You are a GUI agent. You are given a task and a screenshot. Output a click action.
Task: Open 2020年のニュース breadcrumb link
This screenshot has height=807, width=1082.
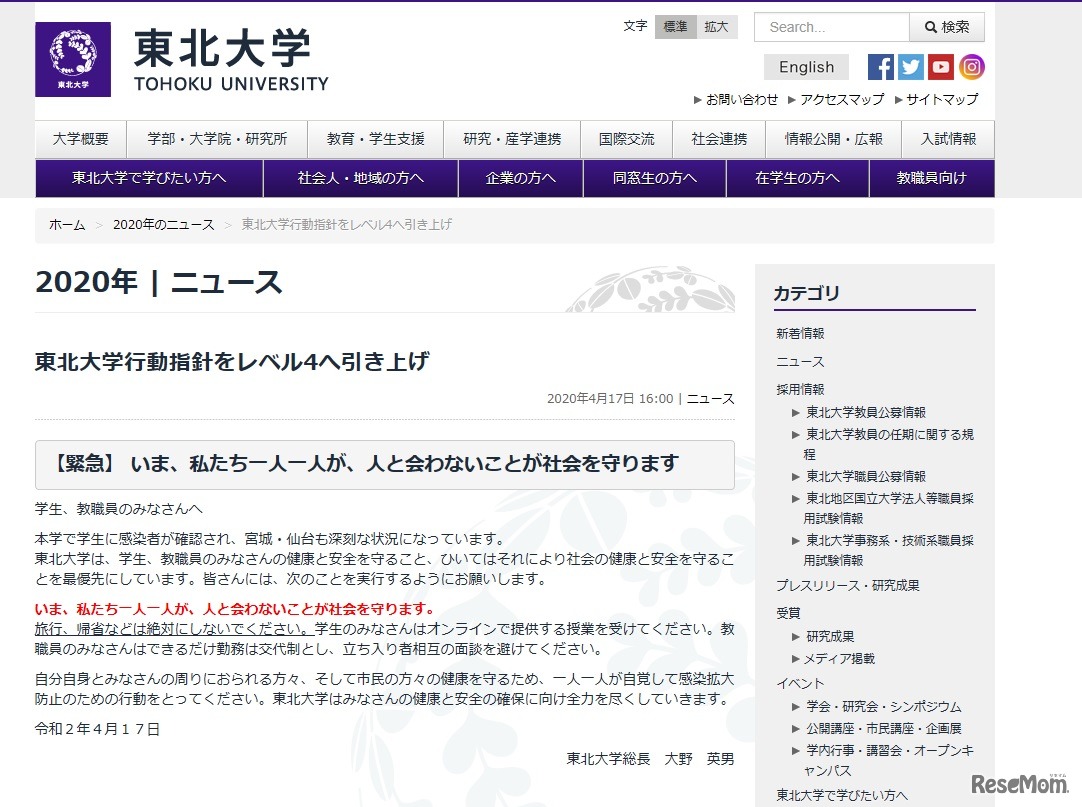pyautogui.click(x=163, y=225)
